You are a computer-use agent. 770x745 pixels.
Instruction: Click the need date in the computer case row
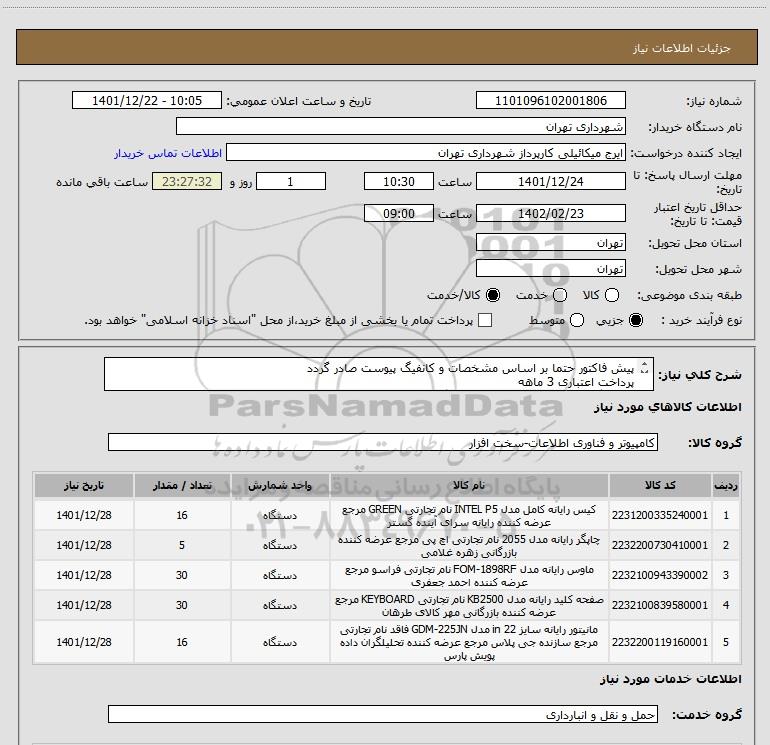point(84,515)
